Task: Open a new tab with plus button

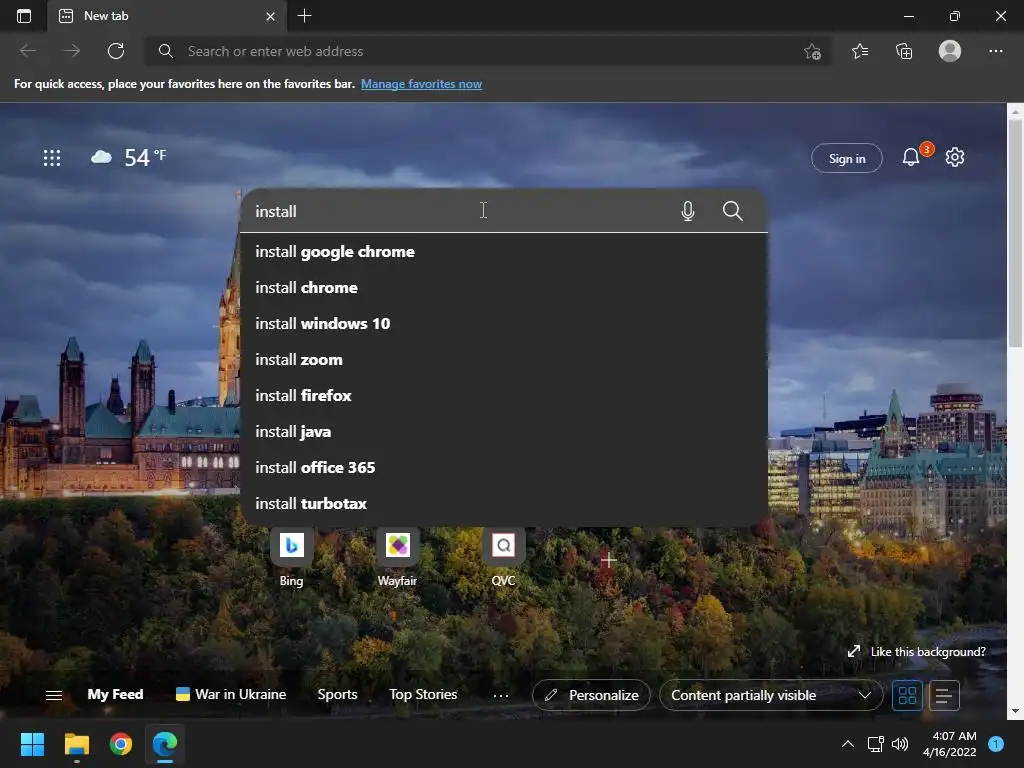Action: click(x=304, y=16)
